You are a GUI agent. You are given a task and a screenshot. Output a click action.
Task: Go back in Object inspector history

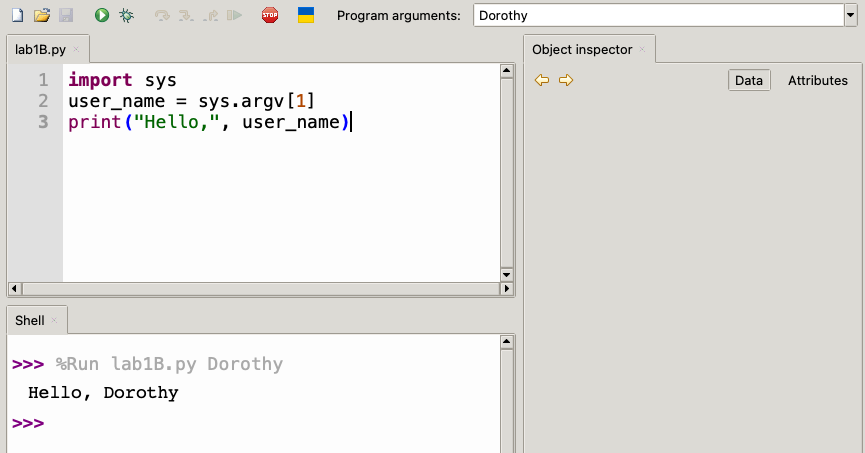(542, 80)
